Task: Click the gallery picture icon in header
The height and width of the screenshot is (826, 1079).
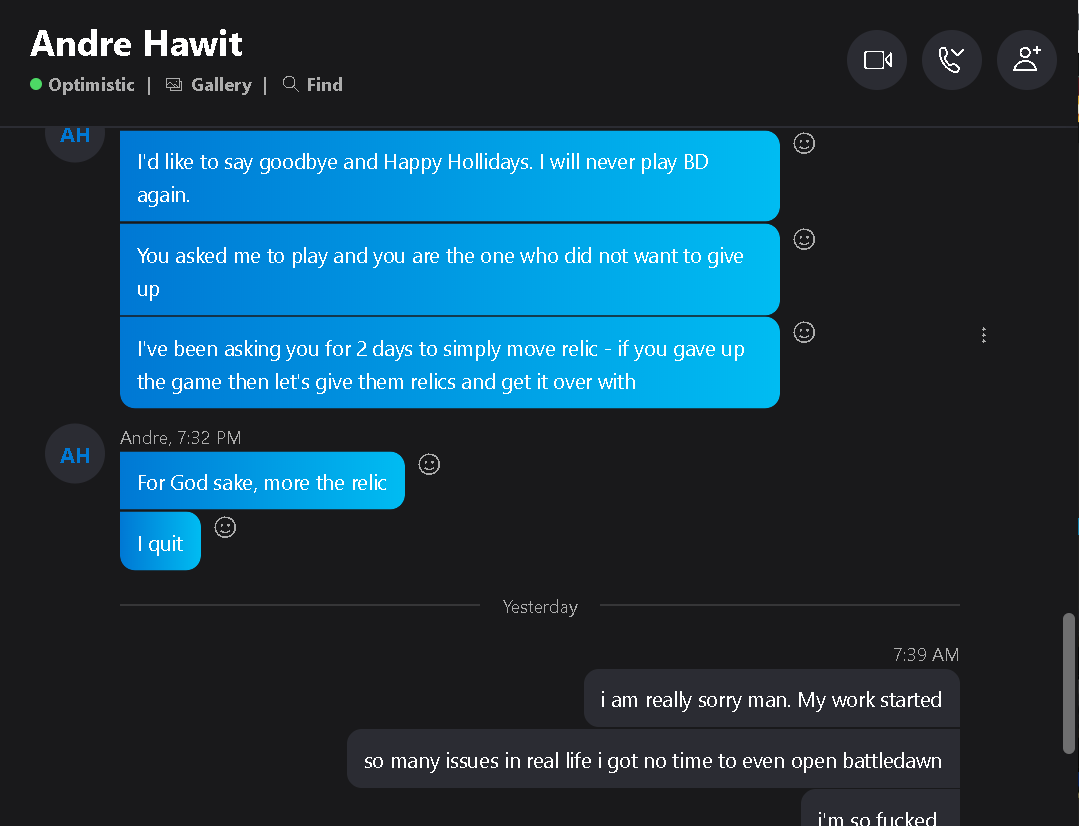Action: click(x=174, y=85)
